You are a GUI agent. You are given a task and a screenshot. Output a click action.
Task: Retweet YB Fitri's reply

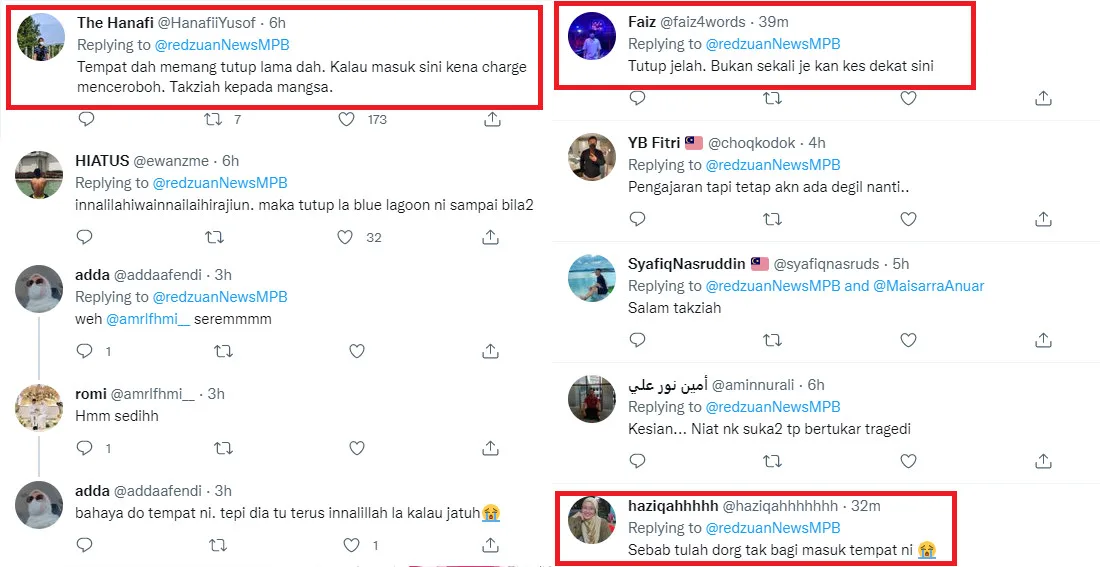click(772, 219)
